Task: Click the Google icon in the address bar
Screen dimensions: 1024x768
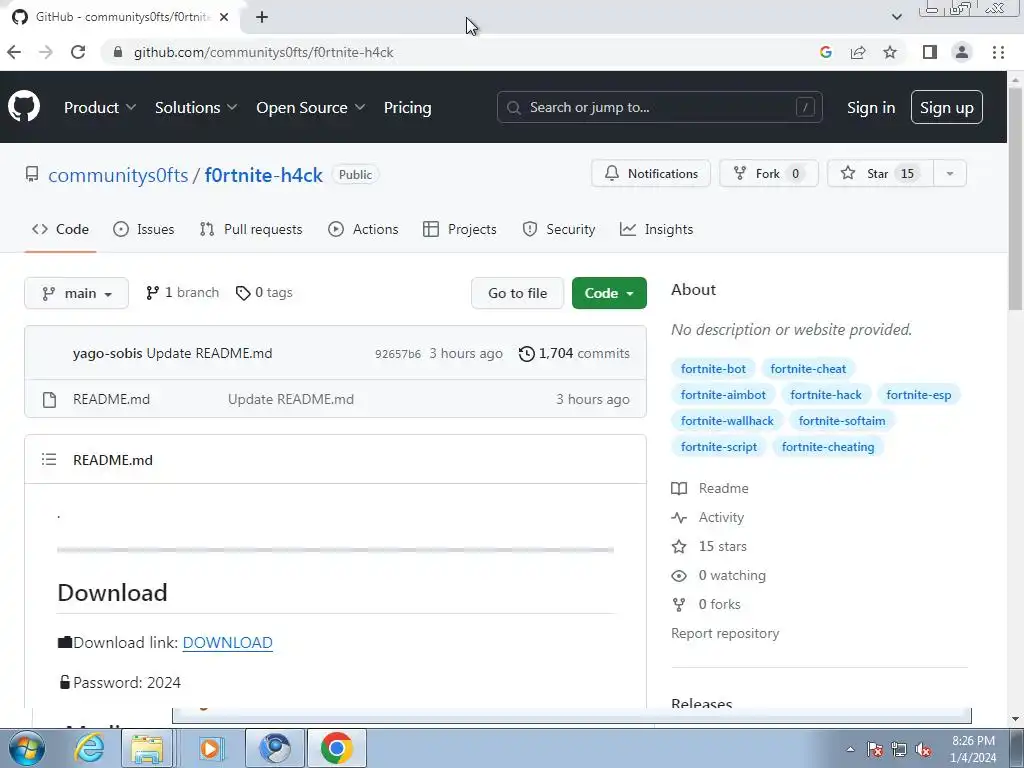Action: pos(825,52)
